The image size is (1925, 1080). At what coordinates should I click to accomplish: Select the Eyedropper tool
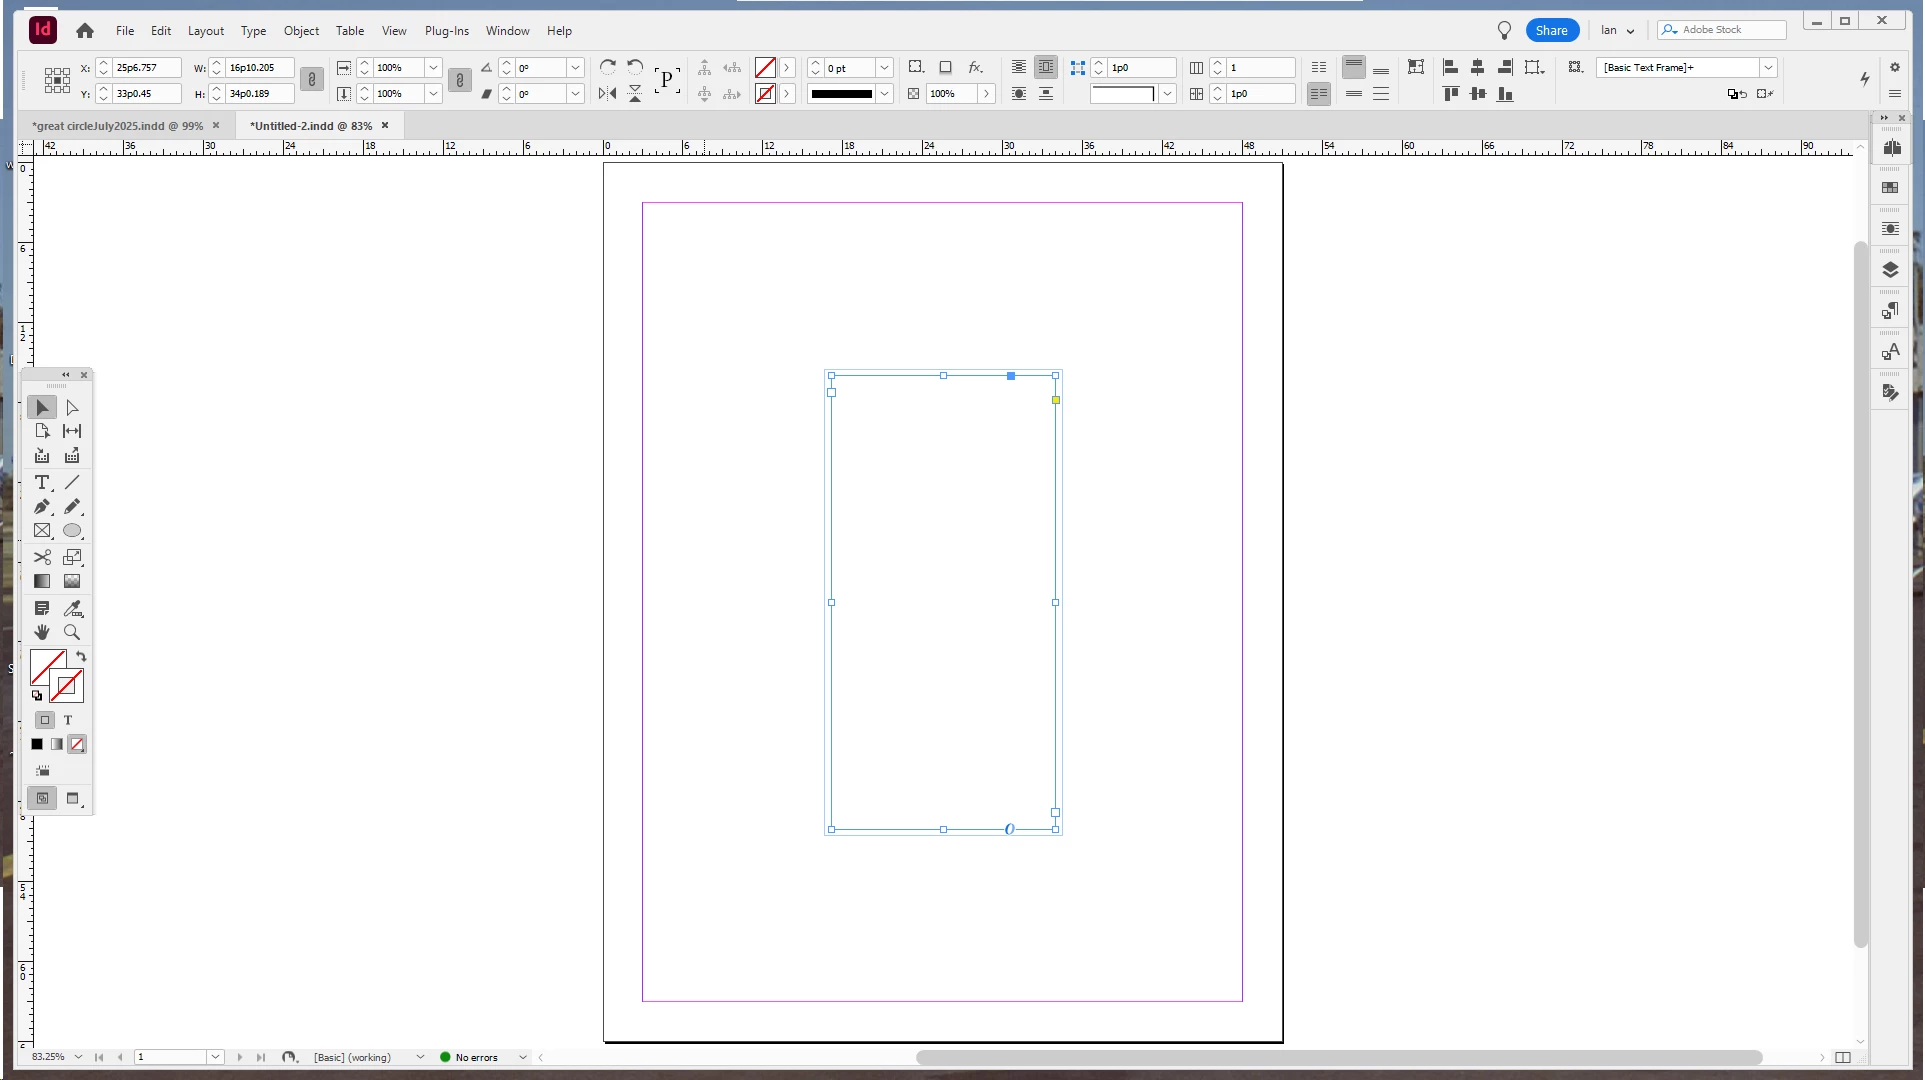(72, 608)
